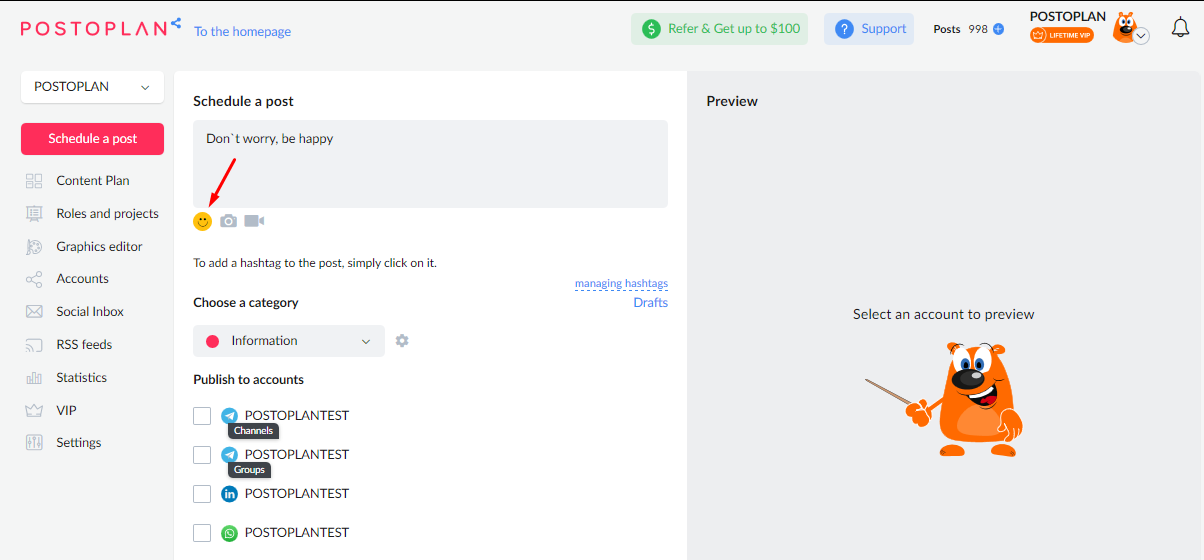Open Settings in the sidebar
Image resolution: width=1204 pixels, height=560 pixels.
78,443
